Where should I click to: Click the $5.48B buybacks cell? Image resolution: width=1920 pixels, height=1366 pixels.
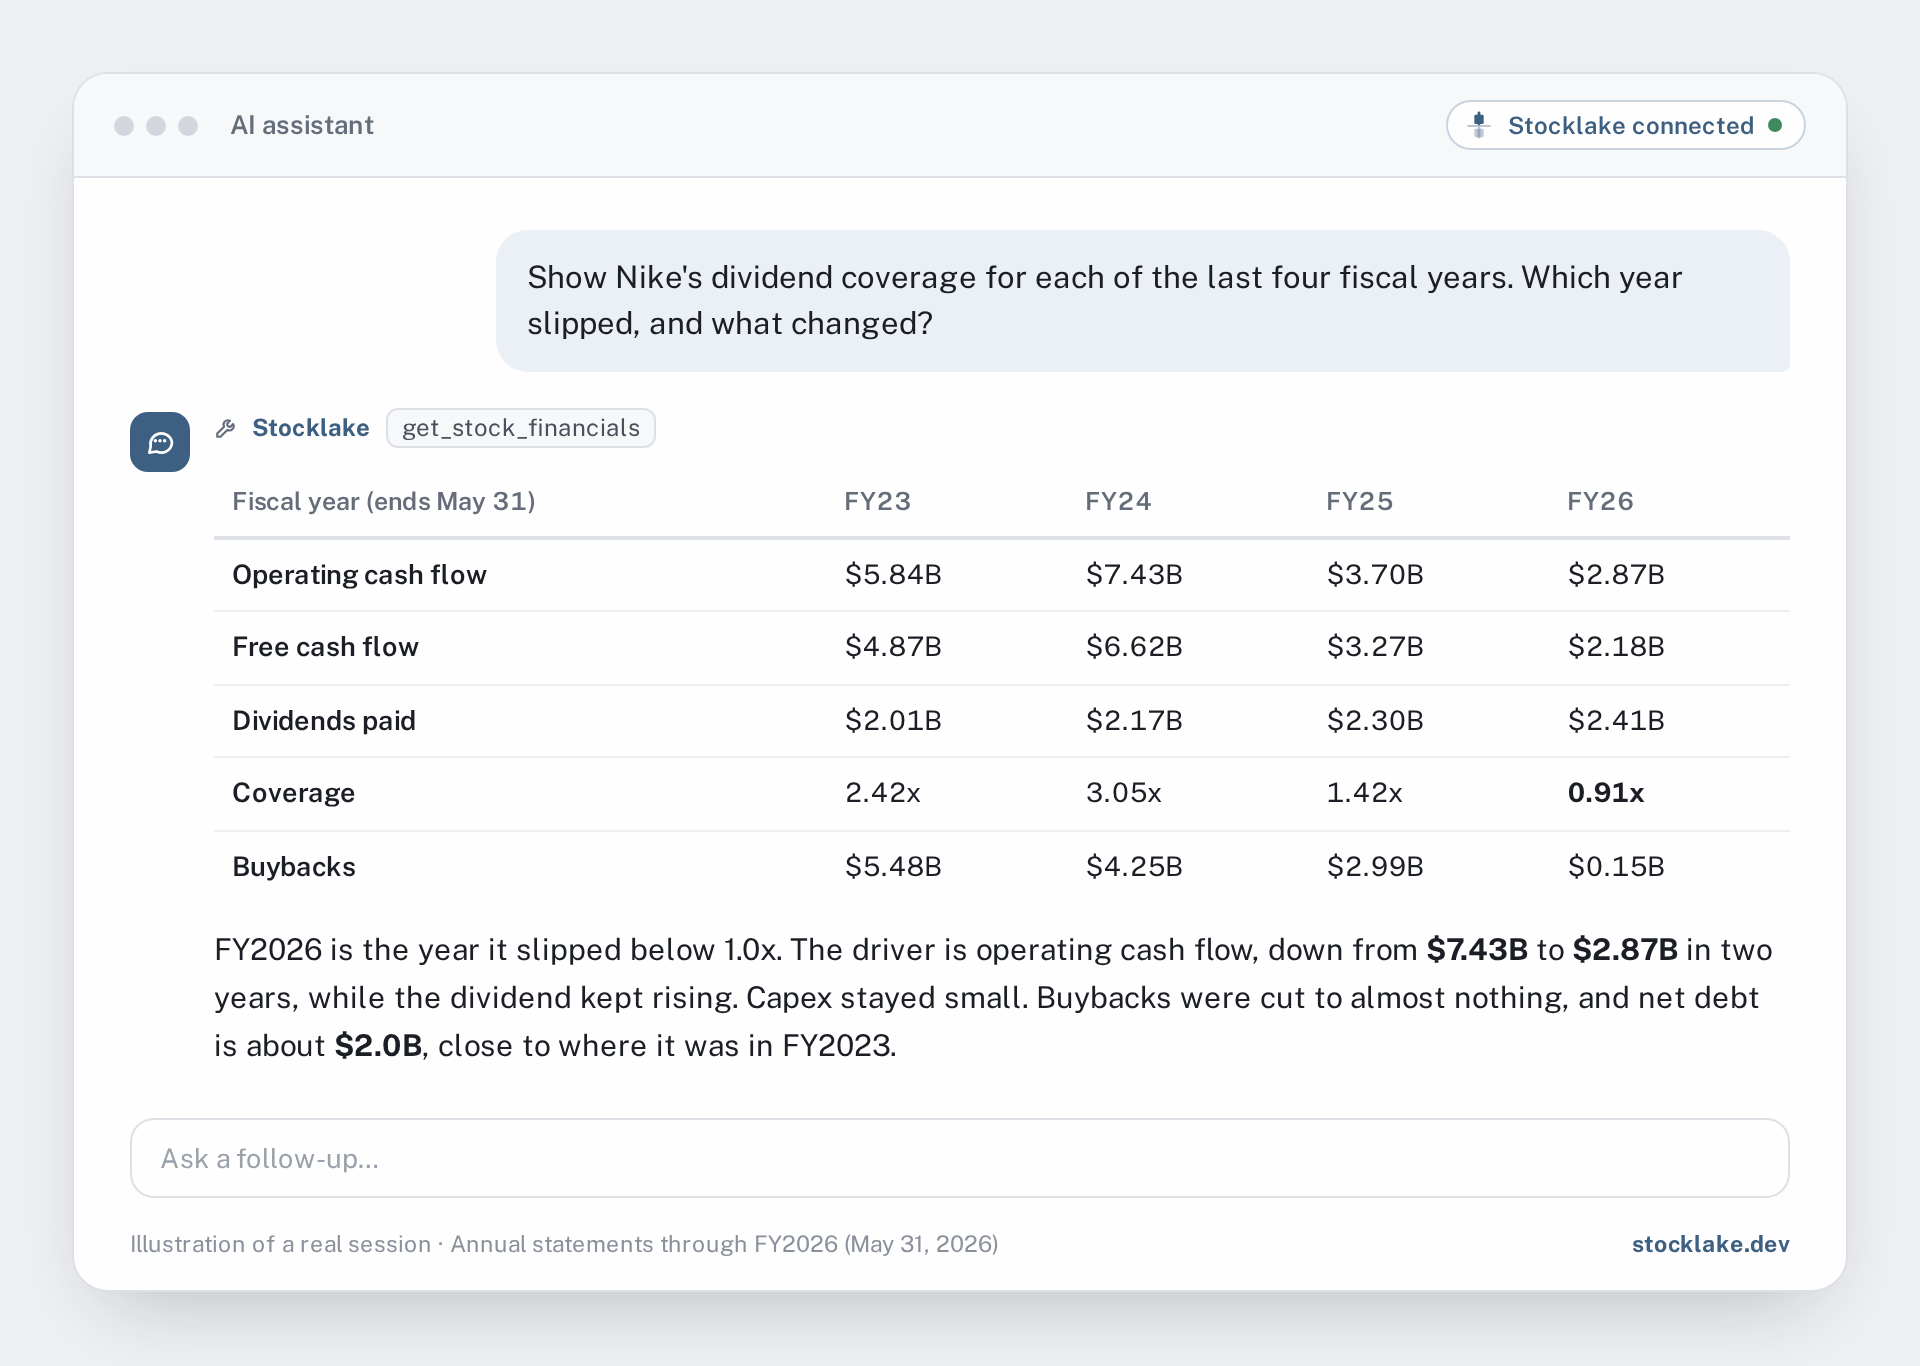[x=893, y=867]
